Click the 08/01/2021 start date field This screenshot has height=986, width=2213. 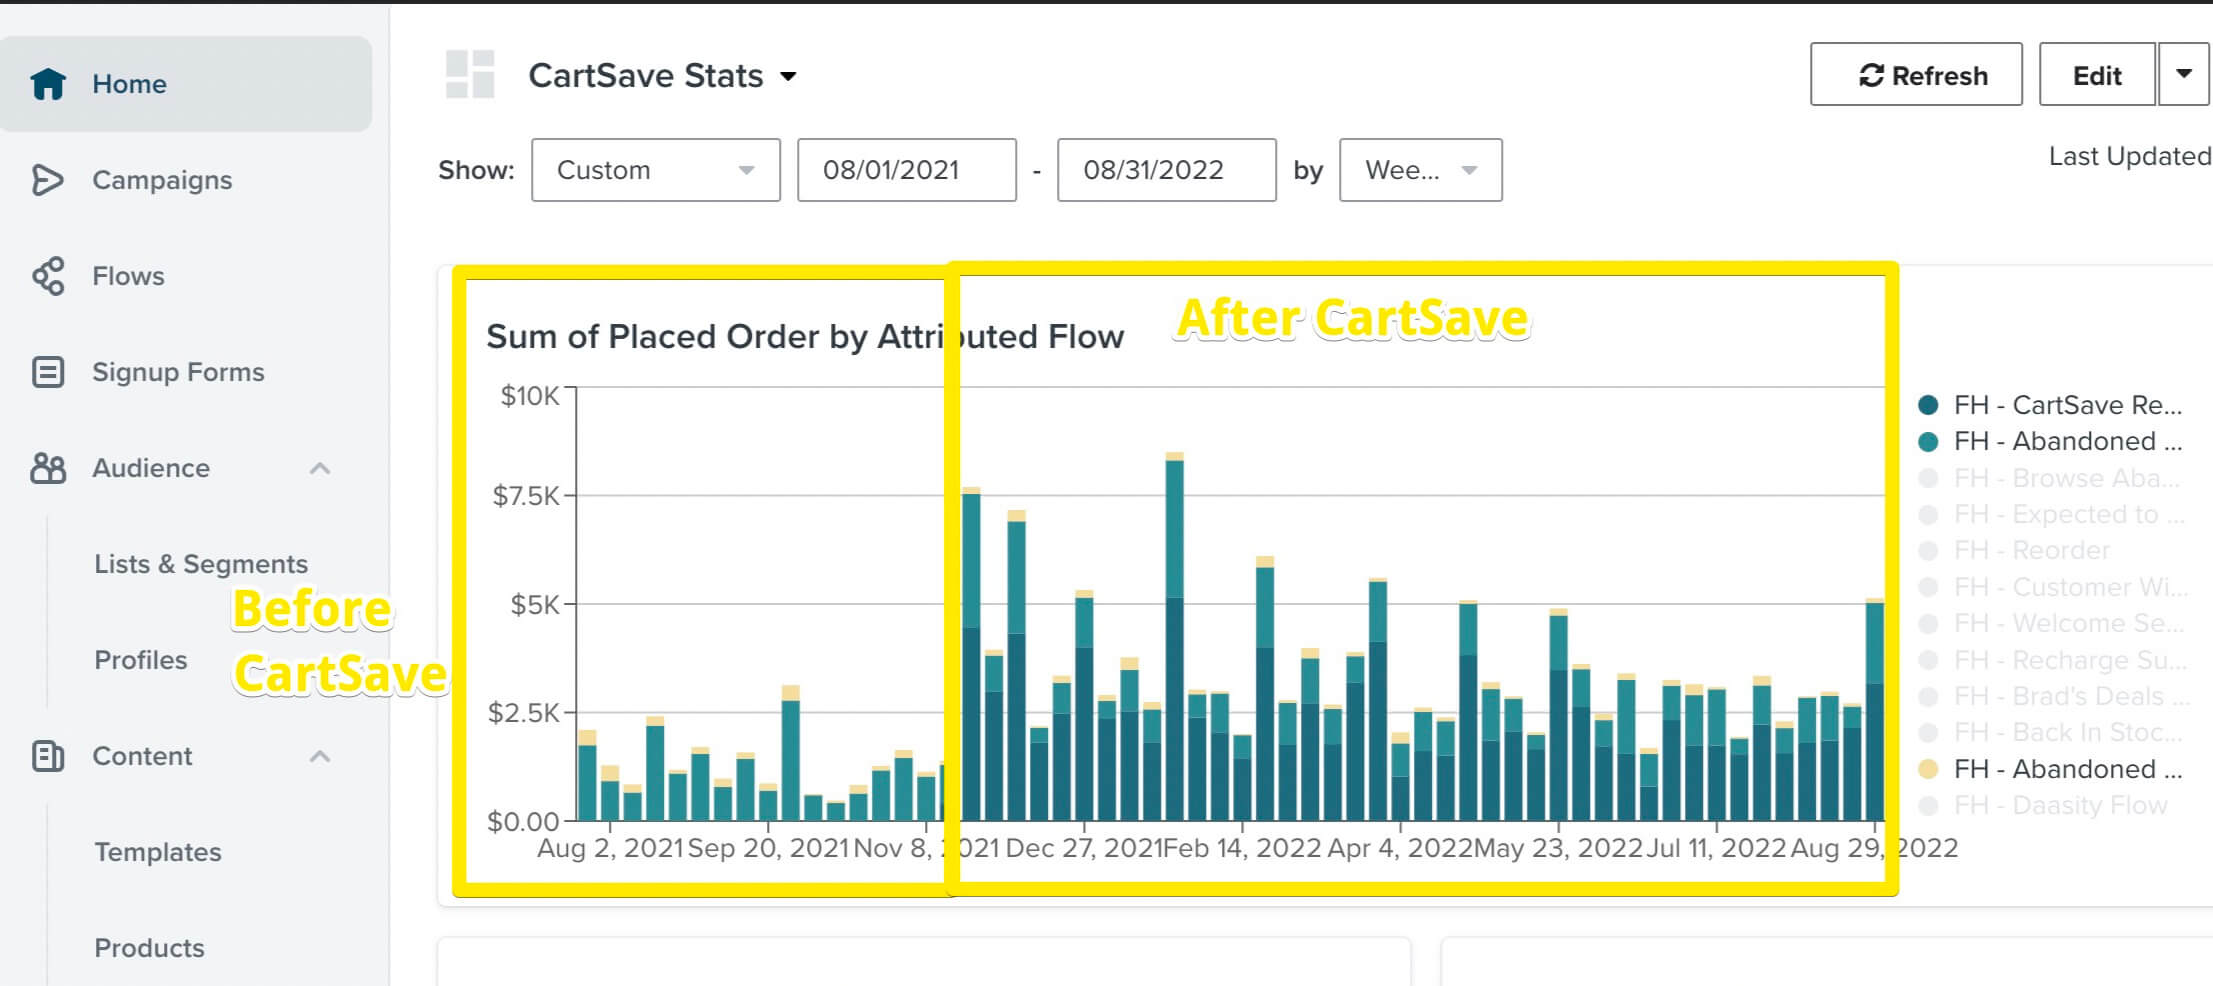pyautogui.click(x=906, y=170)
